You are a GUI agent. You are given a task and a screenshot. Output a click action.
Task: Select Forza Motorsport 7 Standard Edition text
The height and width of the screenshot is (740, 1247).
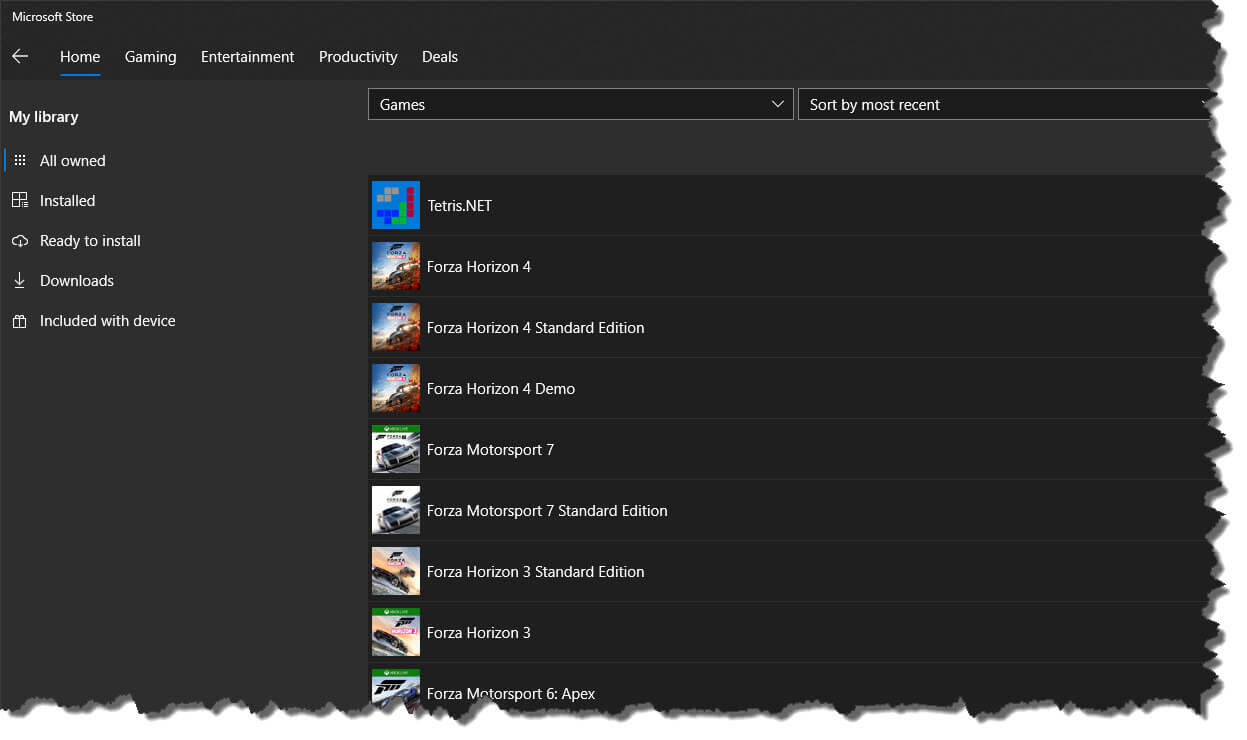547,510
